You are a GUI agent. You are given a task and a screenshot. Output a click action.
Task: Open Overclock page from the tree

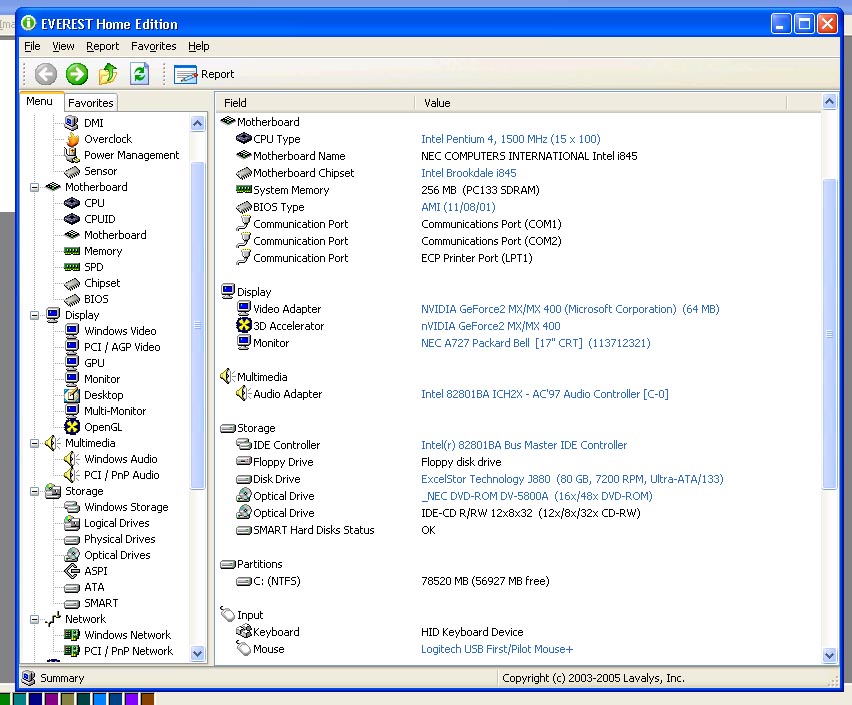107,139
